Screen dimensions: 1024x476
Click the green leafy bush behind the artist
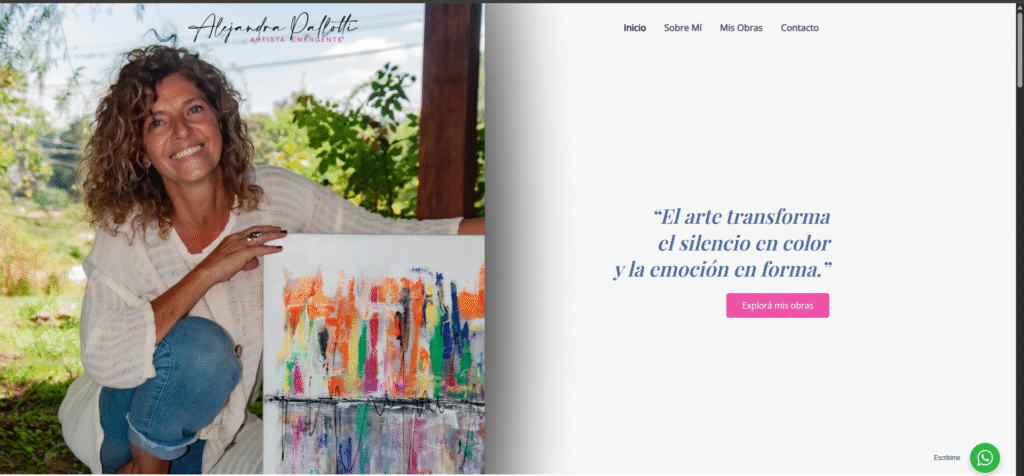pos(353,144)
